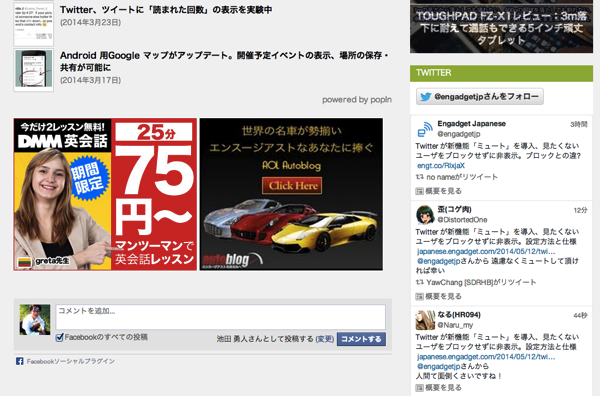This screenshot has width=600, height=396.
Task: Open the TOUGHPAD FZ-X1 review banner
Action: pos(501,27)
